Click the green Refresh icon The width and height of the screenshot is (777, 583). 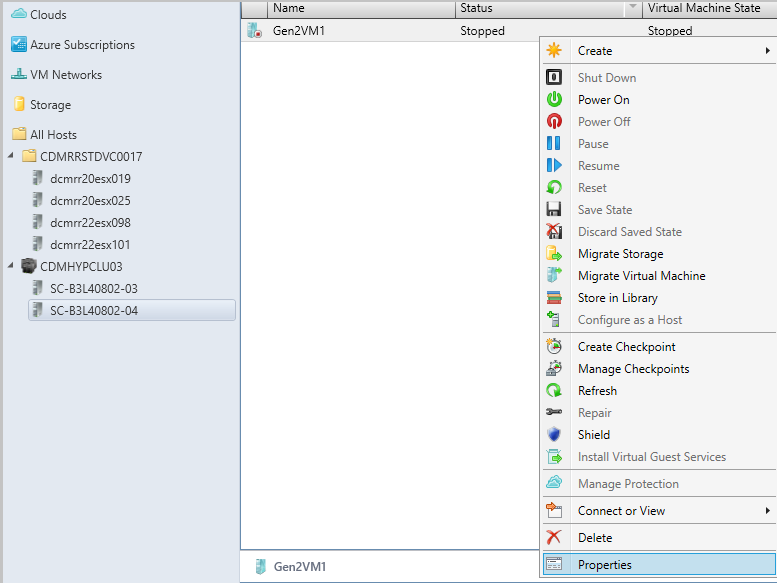click(x=554, y=390)
